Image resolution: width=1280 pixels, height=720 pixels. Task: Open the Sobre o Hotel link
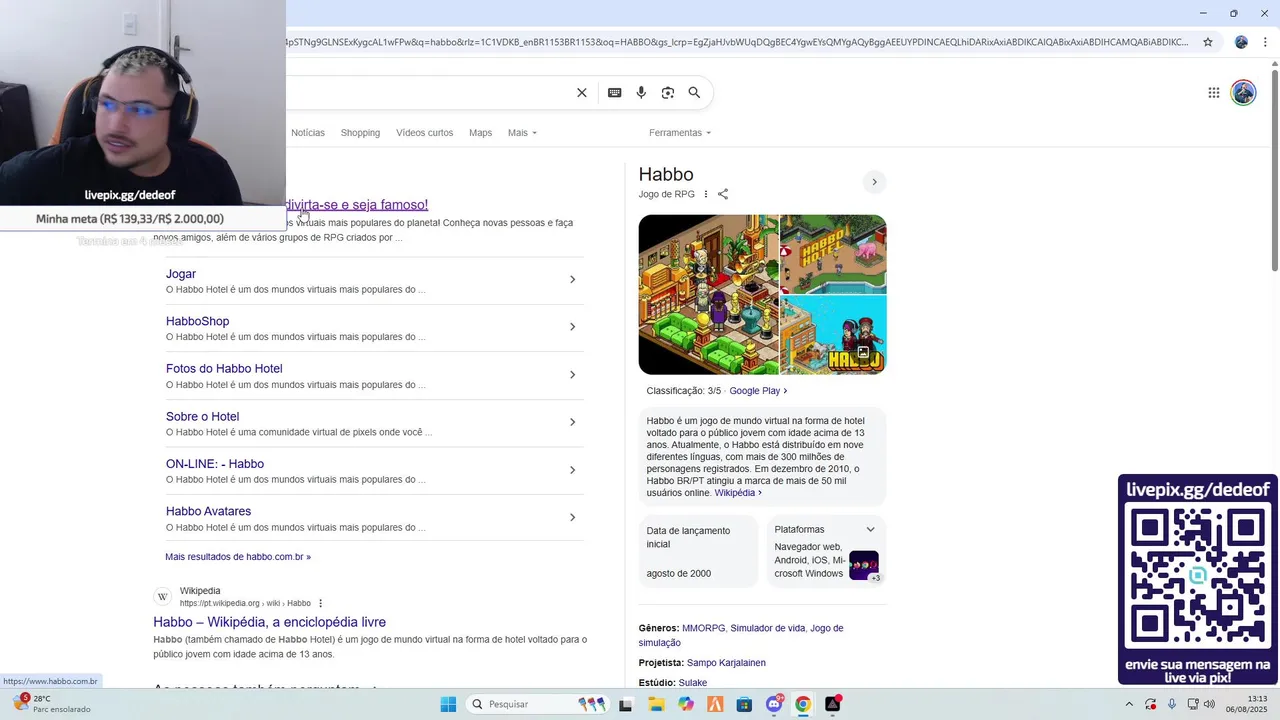click(x=203, y=417)
